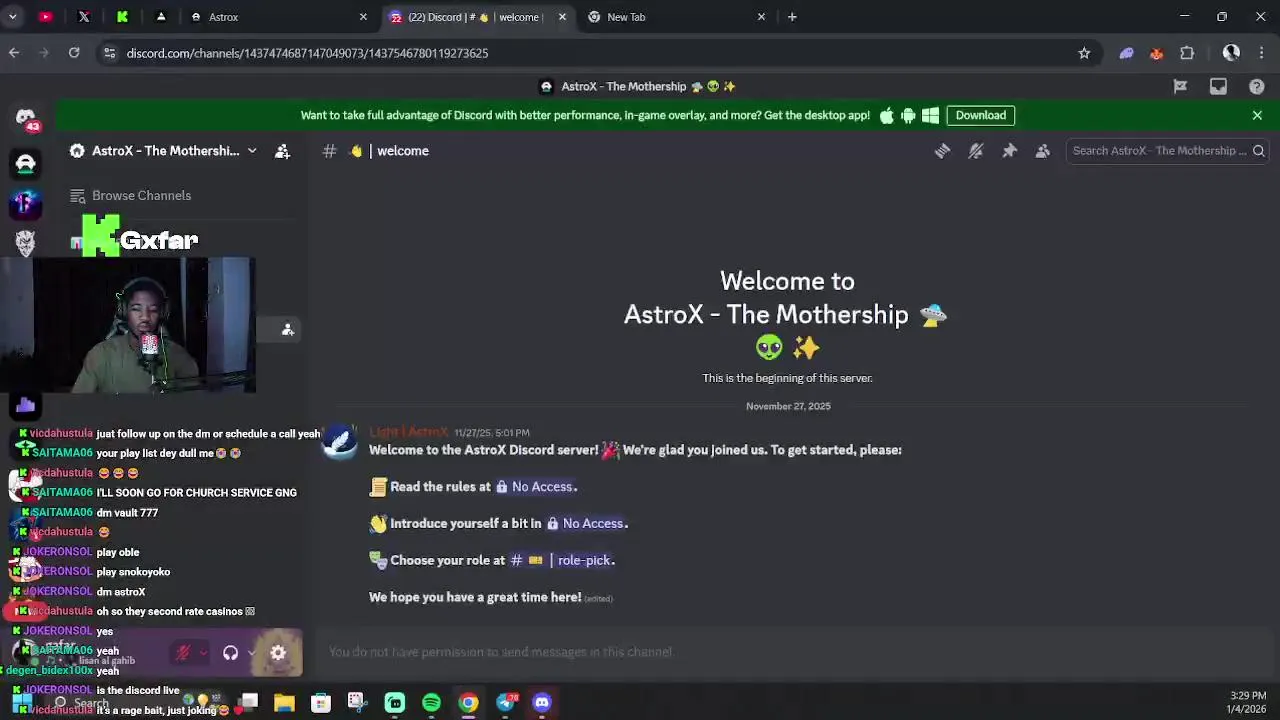Expand microphone input options arrow
The image size is (1280, 720).
203,653
